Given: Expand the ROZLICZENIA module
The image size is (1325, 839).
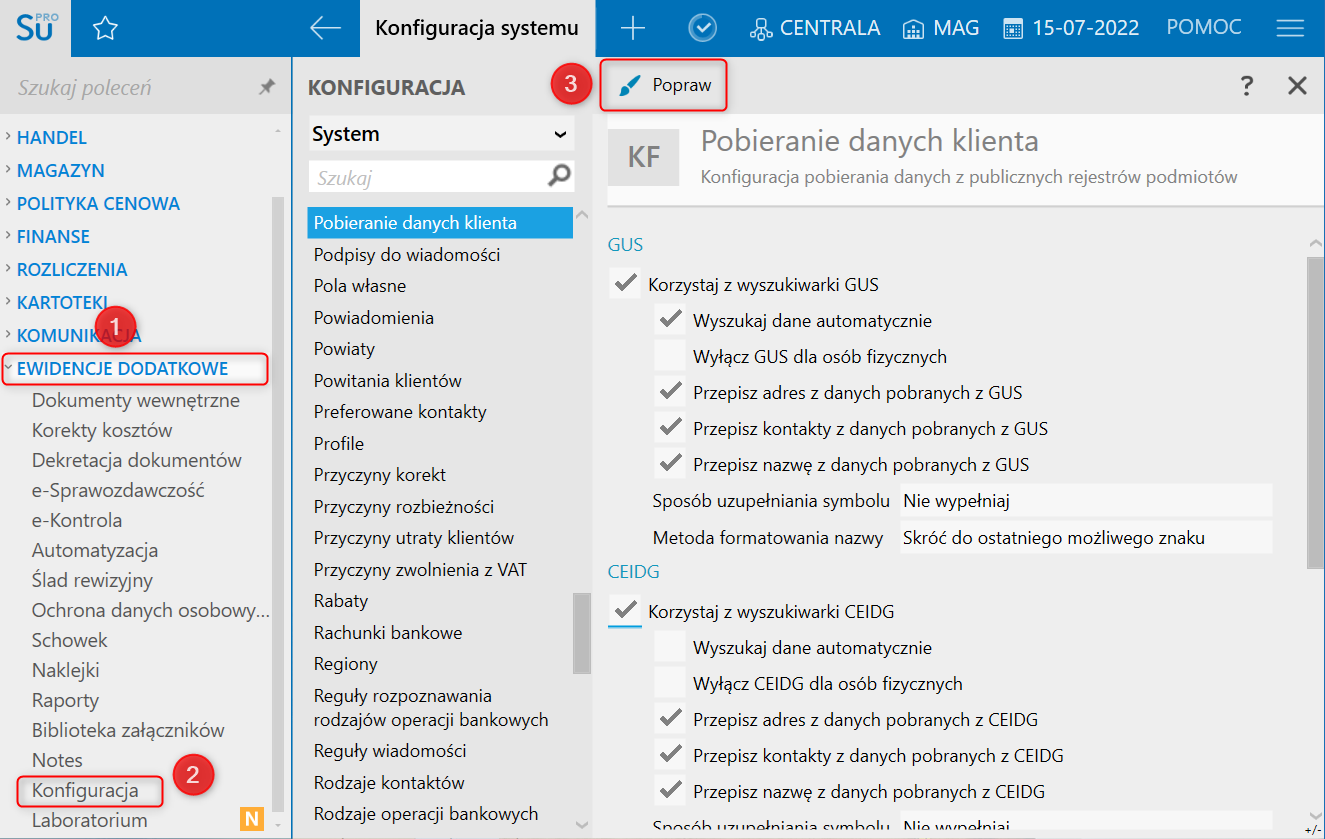Looking at the screenshot, I should click(72, 269).
